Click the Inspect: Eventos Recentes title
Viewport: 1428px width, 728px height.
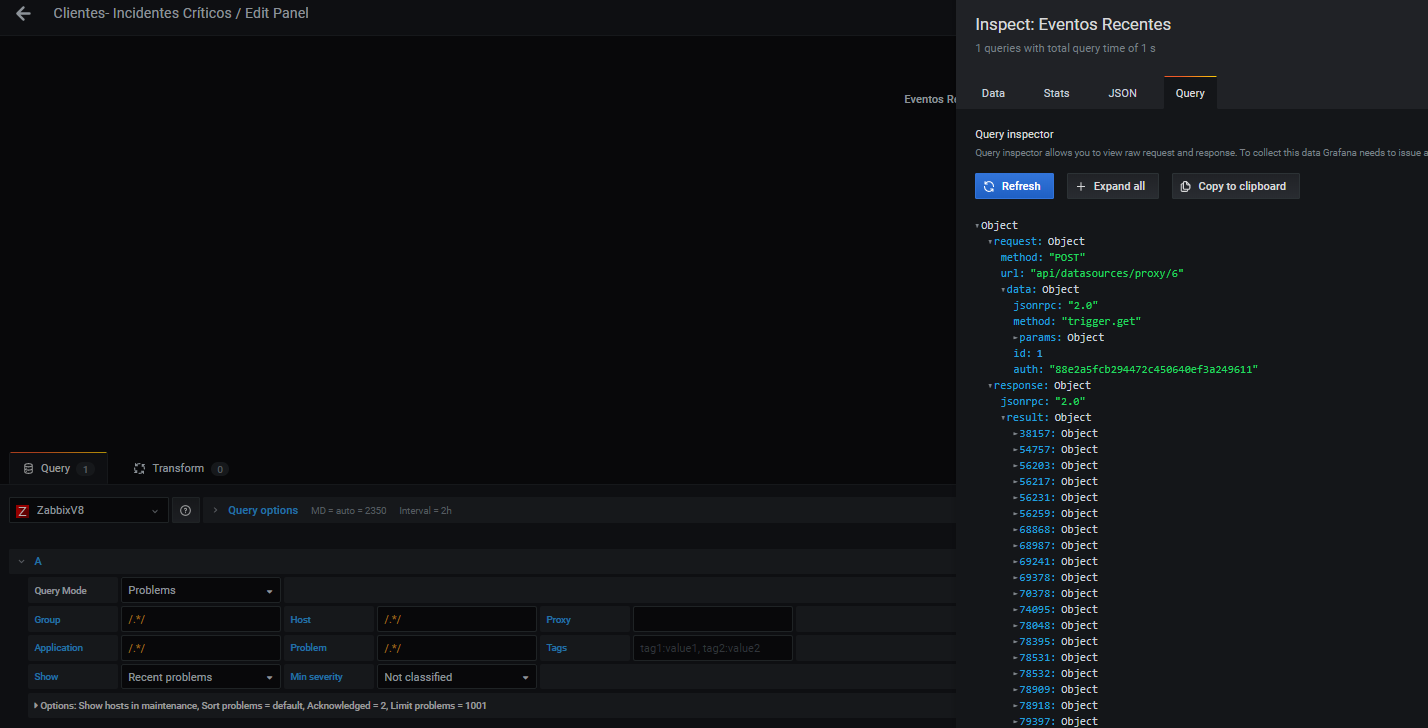[1073, 24]
